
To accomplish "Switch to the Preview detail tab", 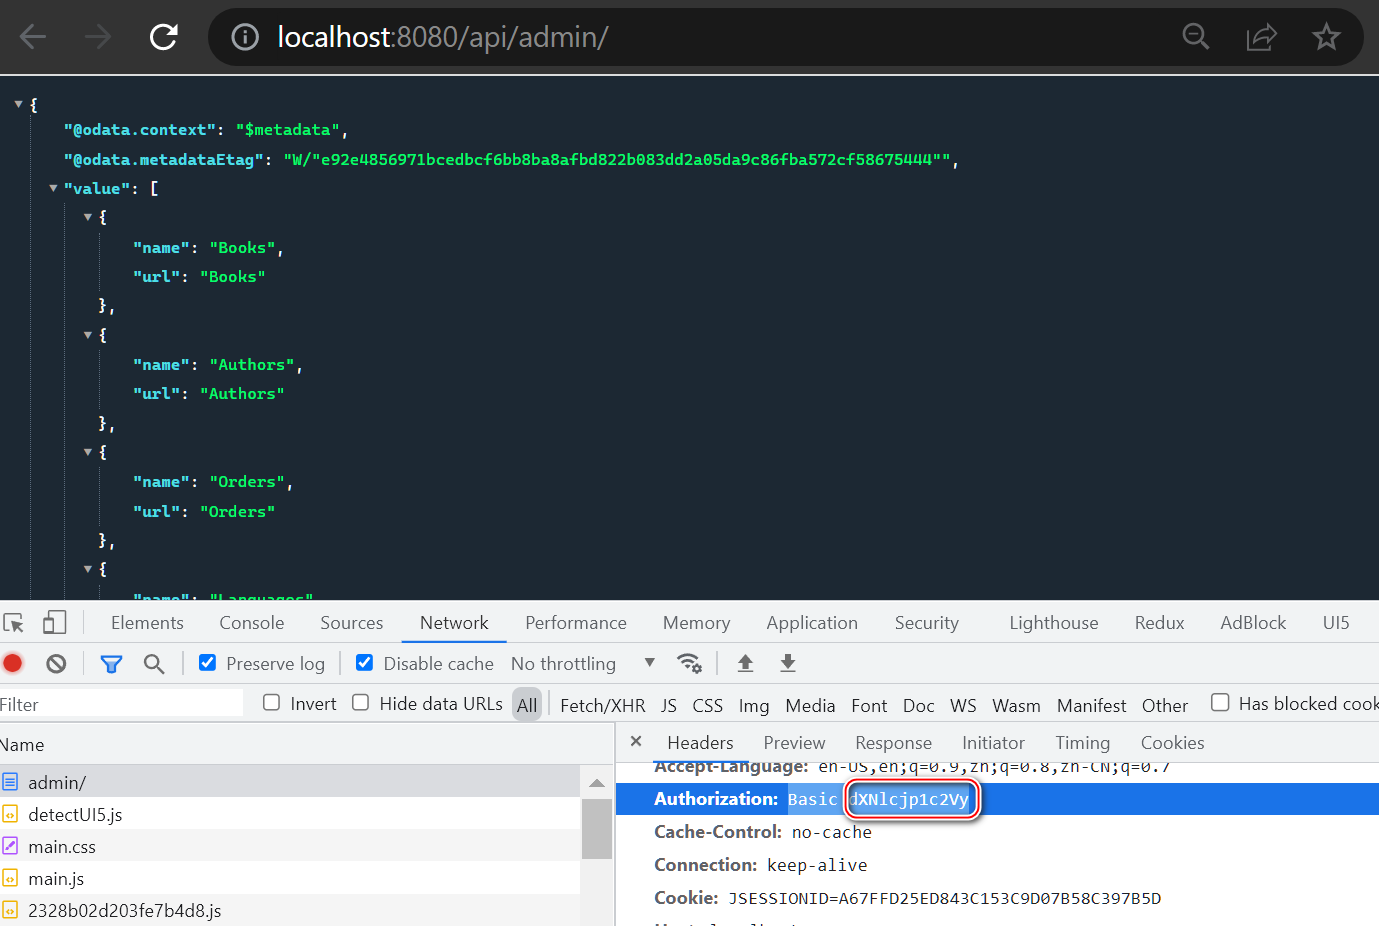I will click(794, 743).
